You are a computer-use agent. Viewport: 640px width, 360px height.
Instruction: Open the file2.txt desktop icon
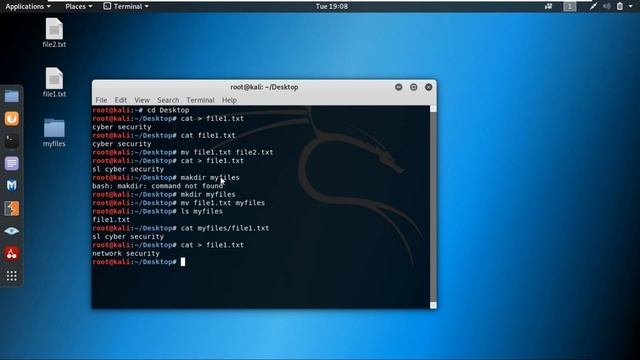[54, 33]
